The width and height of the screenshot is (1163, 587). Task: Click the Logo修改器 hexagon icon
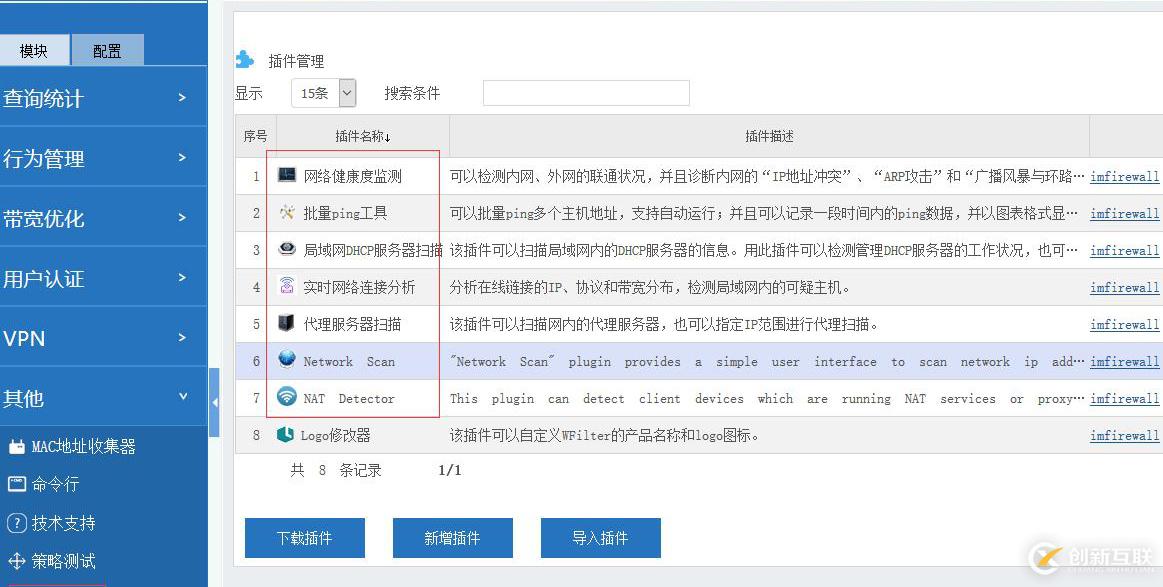285,434
